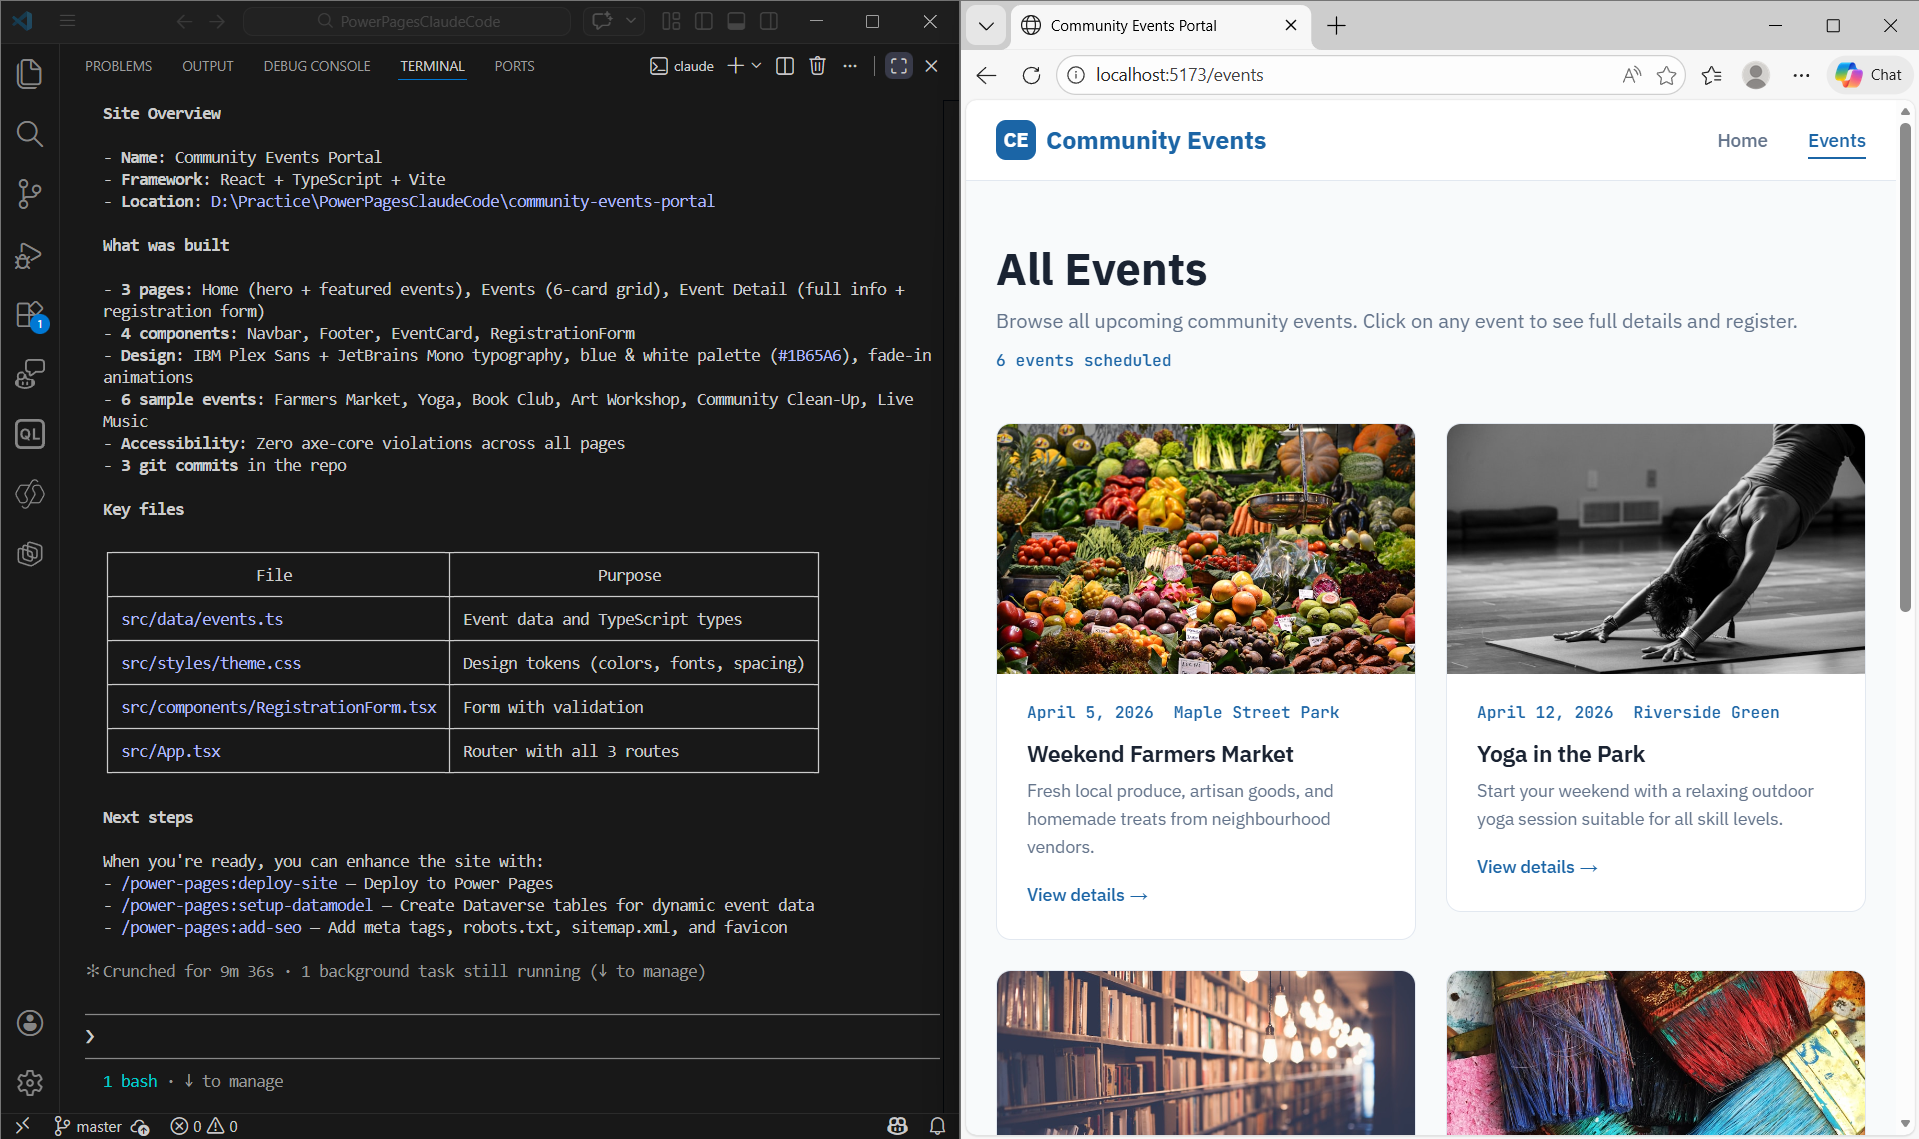Toggle the primary side bar layout
1919x1139 pixels.
point(704,21)
